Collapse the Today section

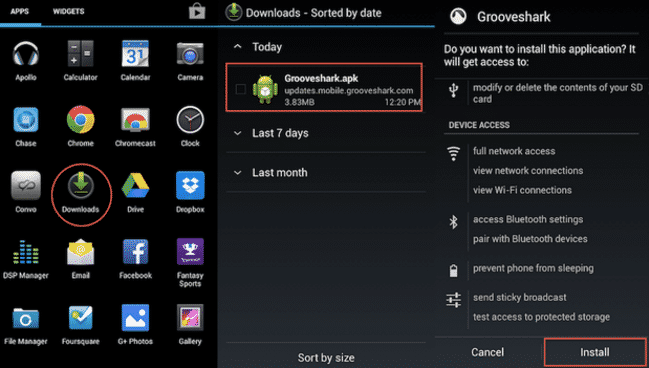click(238, 47)
